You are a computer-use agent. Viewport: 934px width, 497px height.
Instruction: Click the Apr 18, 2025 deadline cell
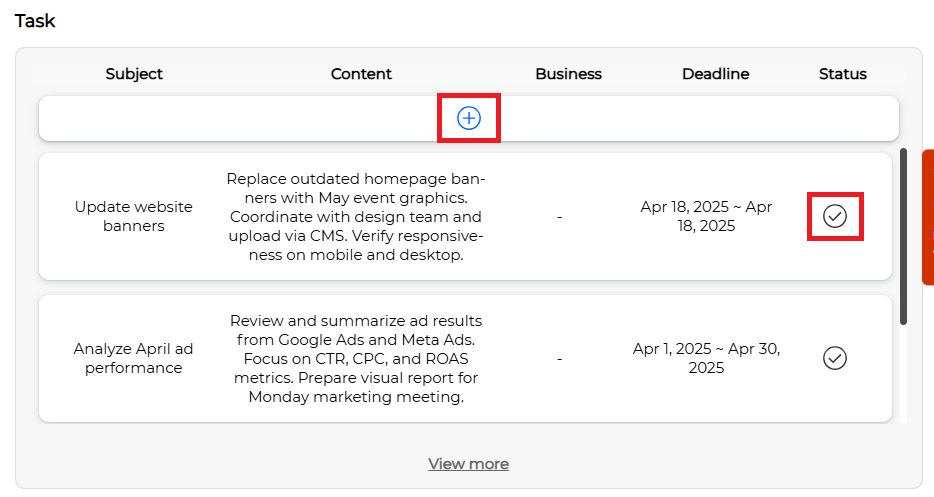[706, 216]
